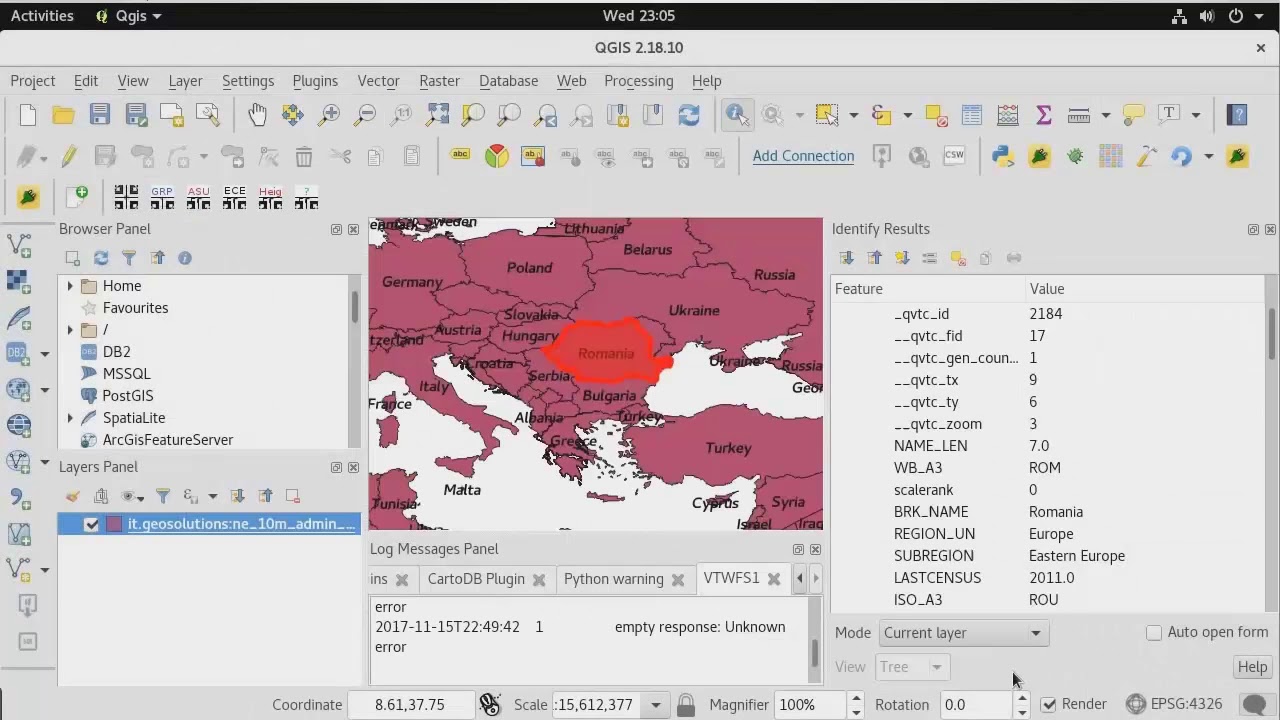
Task: Click the EPSG:4326 CRS button
Action: click(x=1174, y=704)
